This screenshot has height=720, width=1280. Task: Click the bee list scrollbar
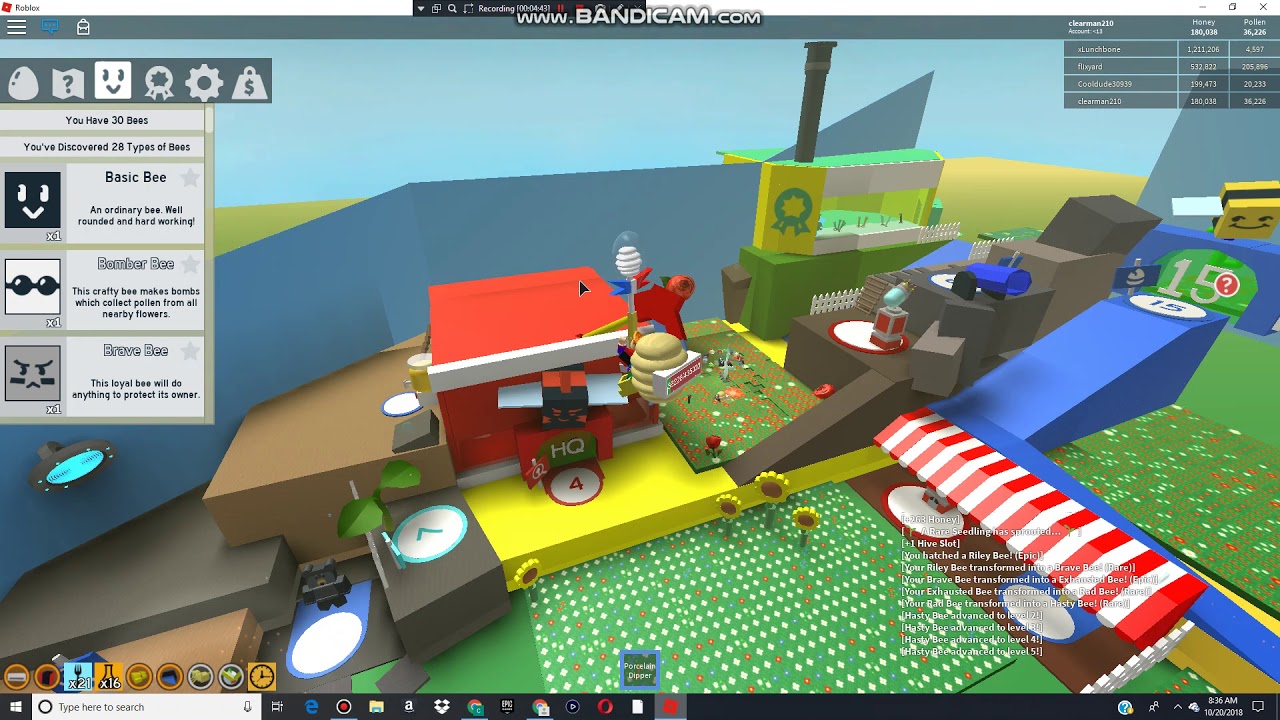(209, 120)
